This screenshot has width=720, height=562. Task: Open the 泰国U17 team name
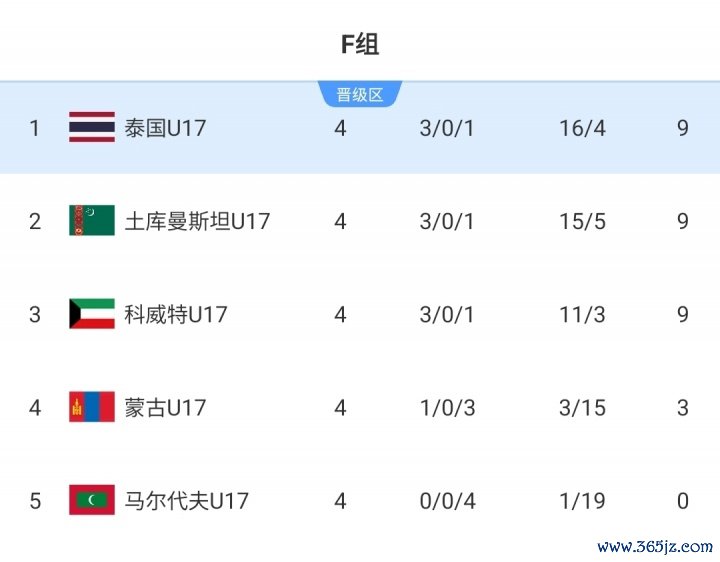pyautogui.click(x=165, y=128)
